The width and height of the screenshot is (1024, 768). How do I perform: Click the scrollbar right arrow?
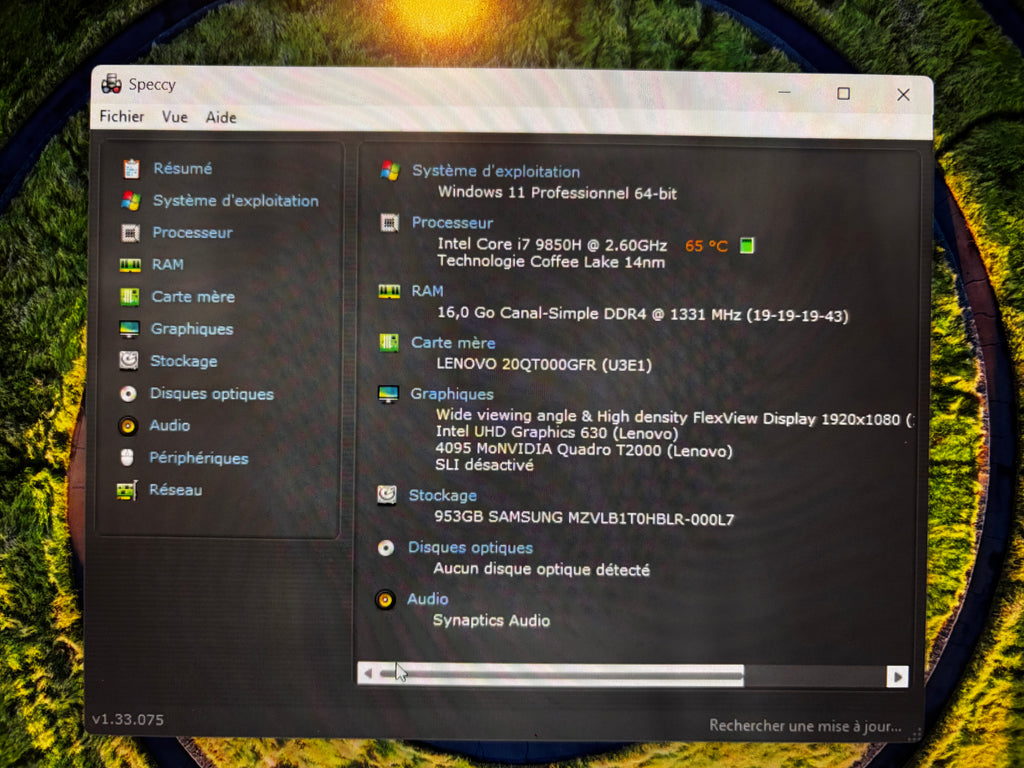[x=897, y=677]
